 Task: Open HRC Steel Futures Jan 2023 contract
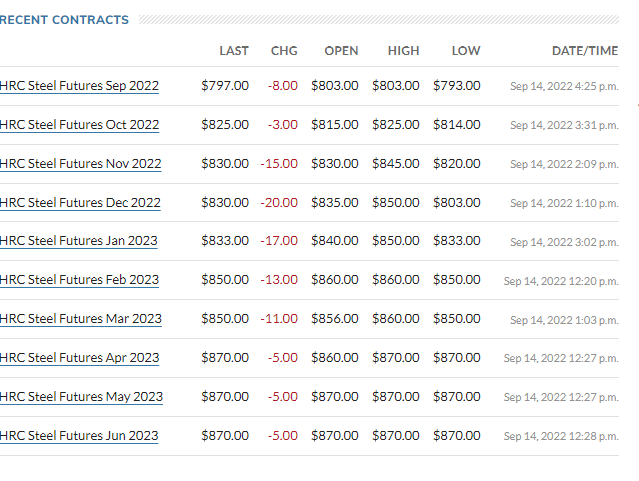point(79,241)
